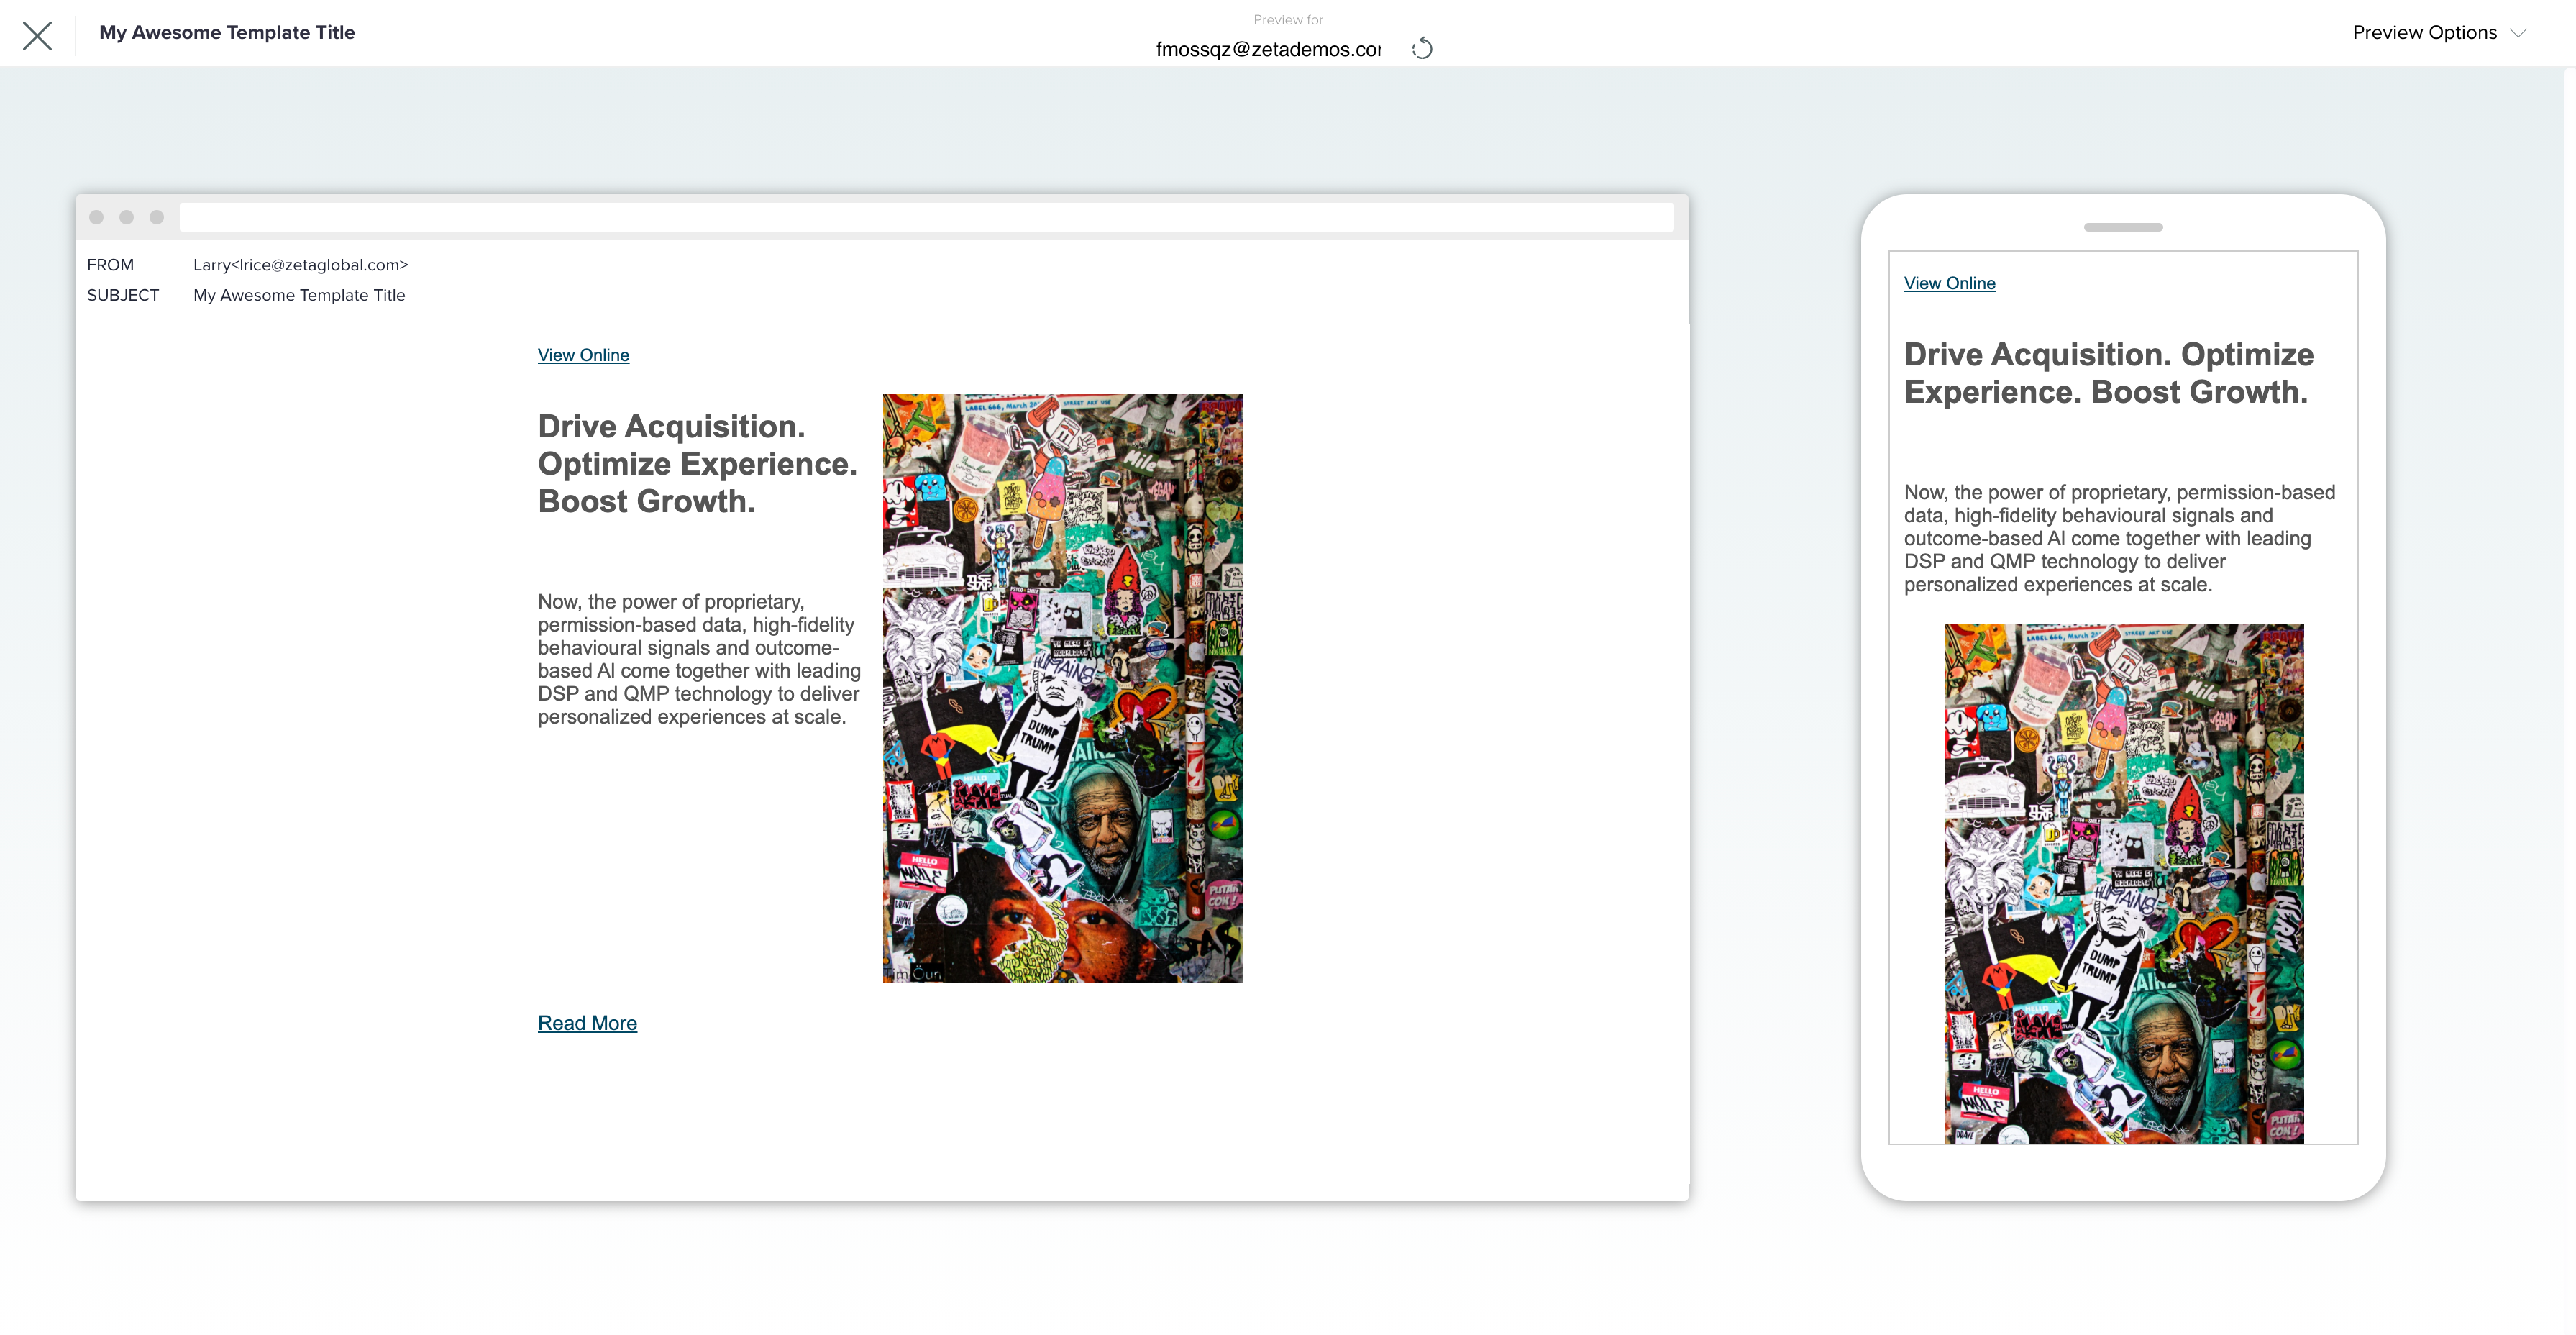Click the Preview Options chevron arrow
This screenshot has width=2576, height=1335.
pyautogui.click(x=2518, y=33)
